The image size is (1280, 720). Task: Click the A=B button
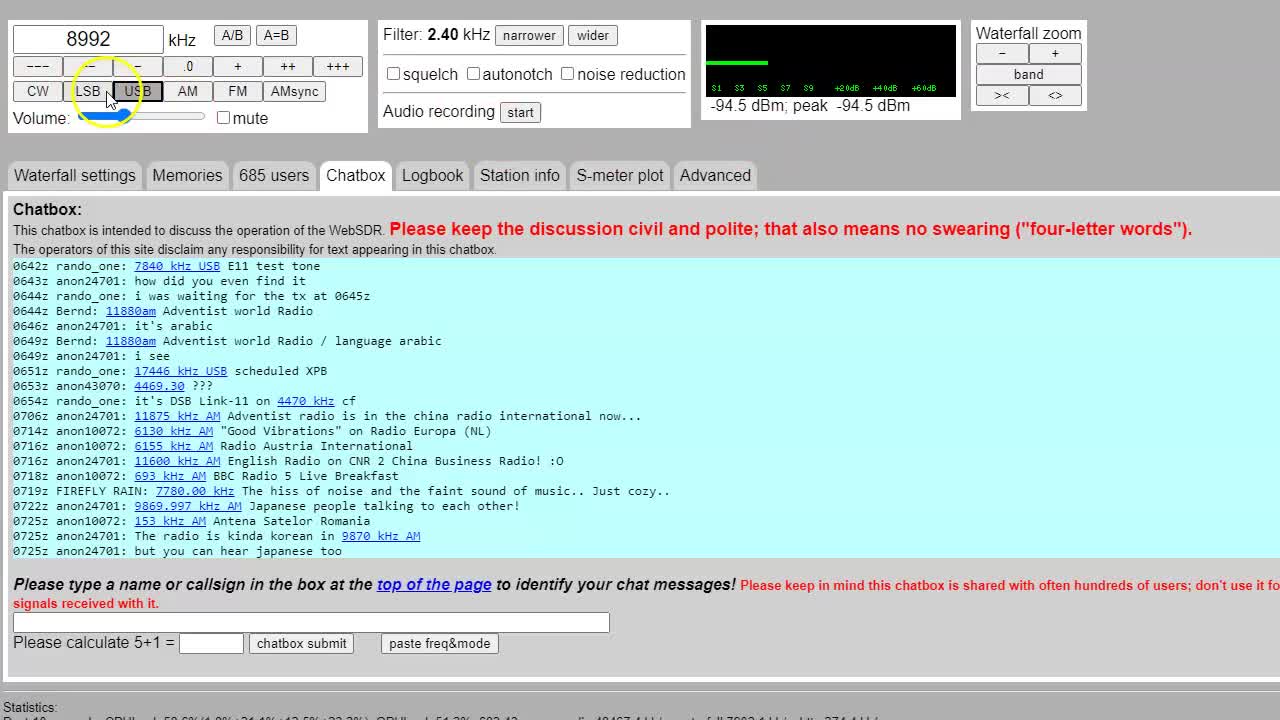click(276, 35)
